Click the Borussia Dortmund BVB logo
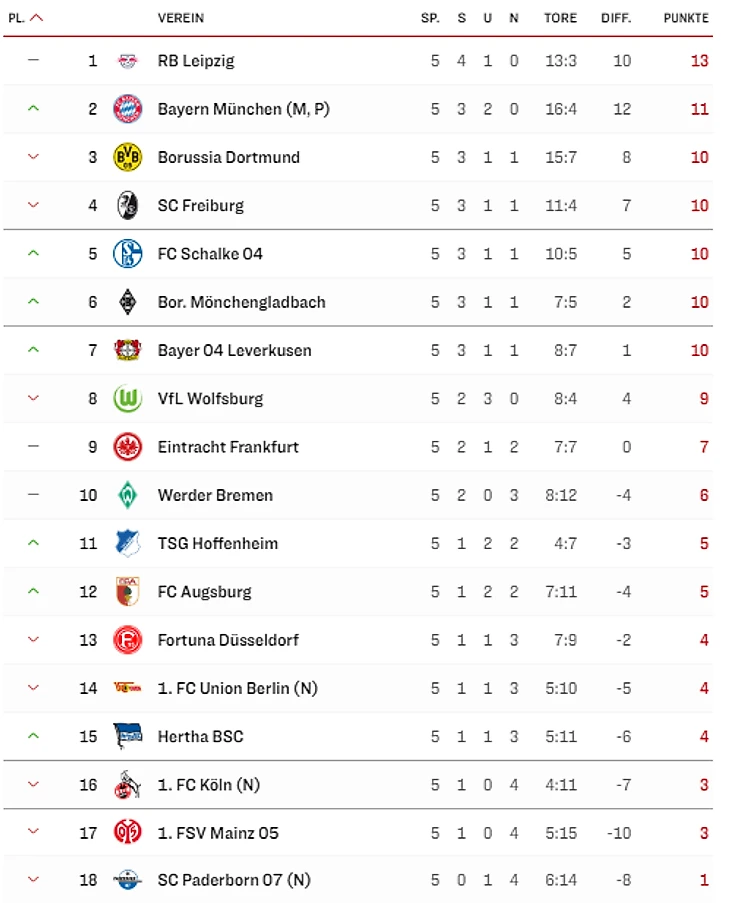730x903 pixels. [127, 157]
